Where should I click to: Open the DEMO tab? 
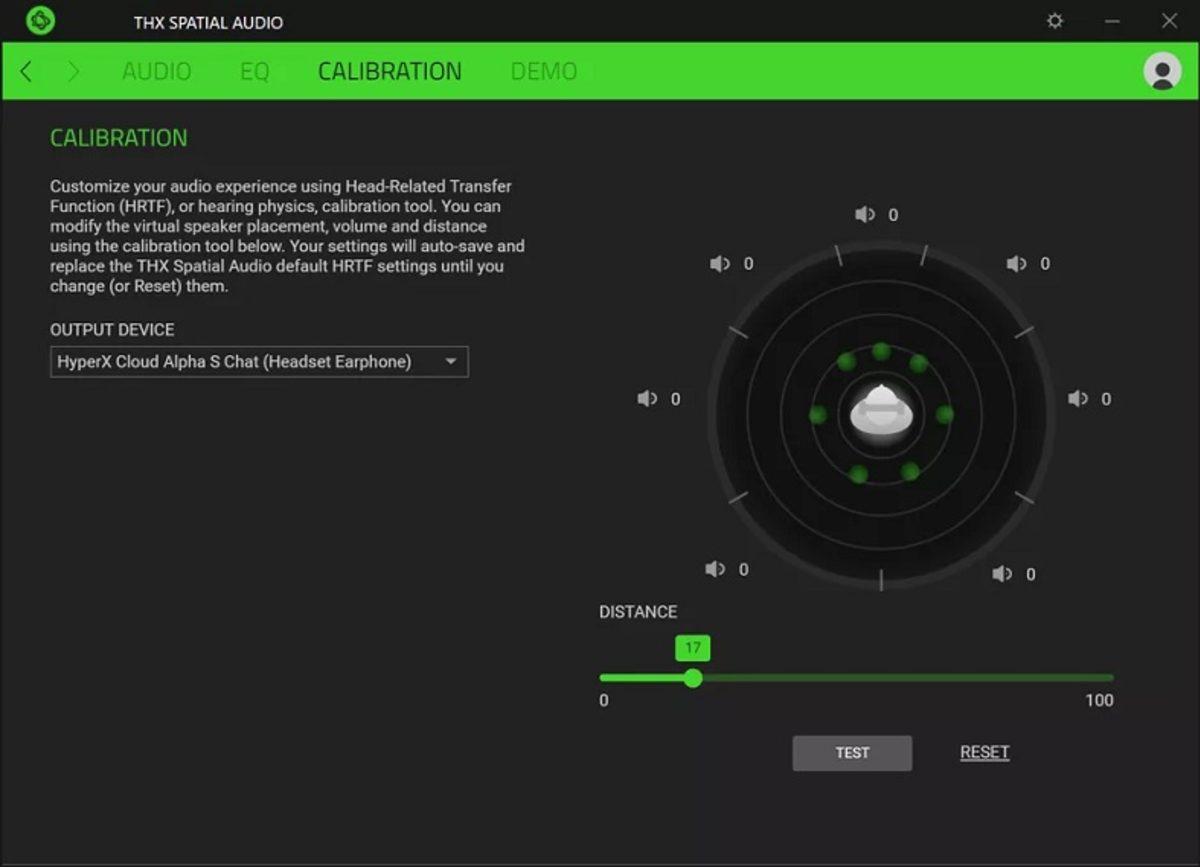click(x=543, y=71)
